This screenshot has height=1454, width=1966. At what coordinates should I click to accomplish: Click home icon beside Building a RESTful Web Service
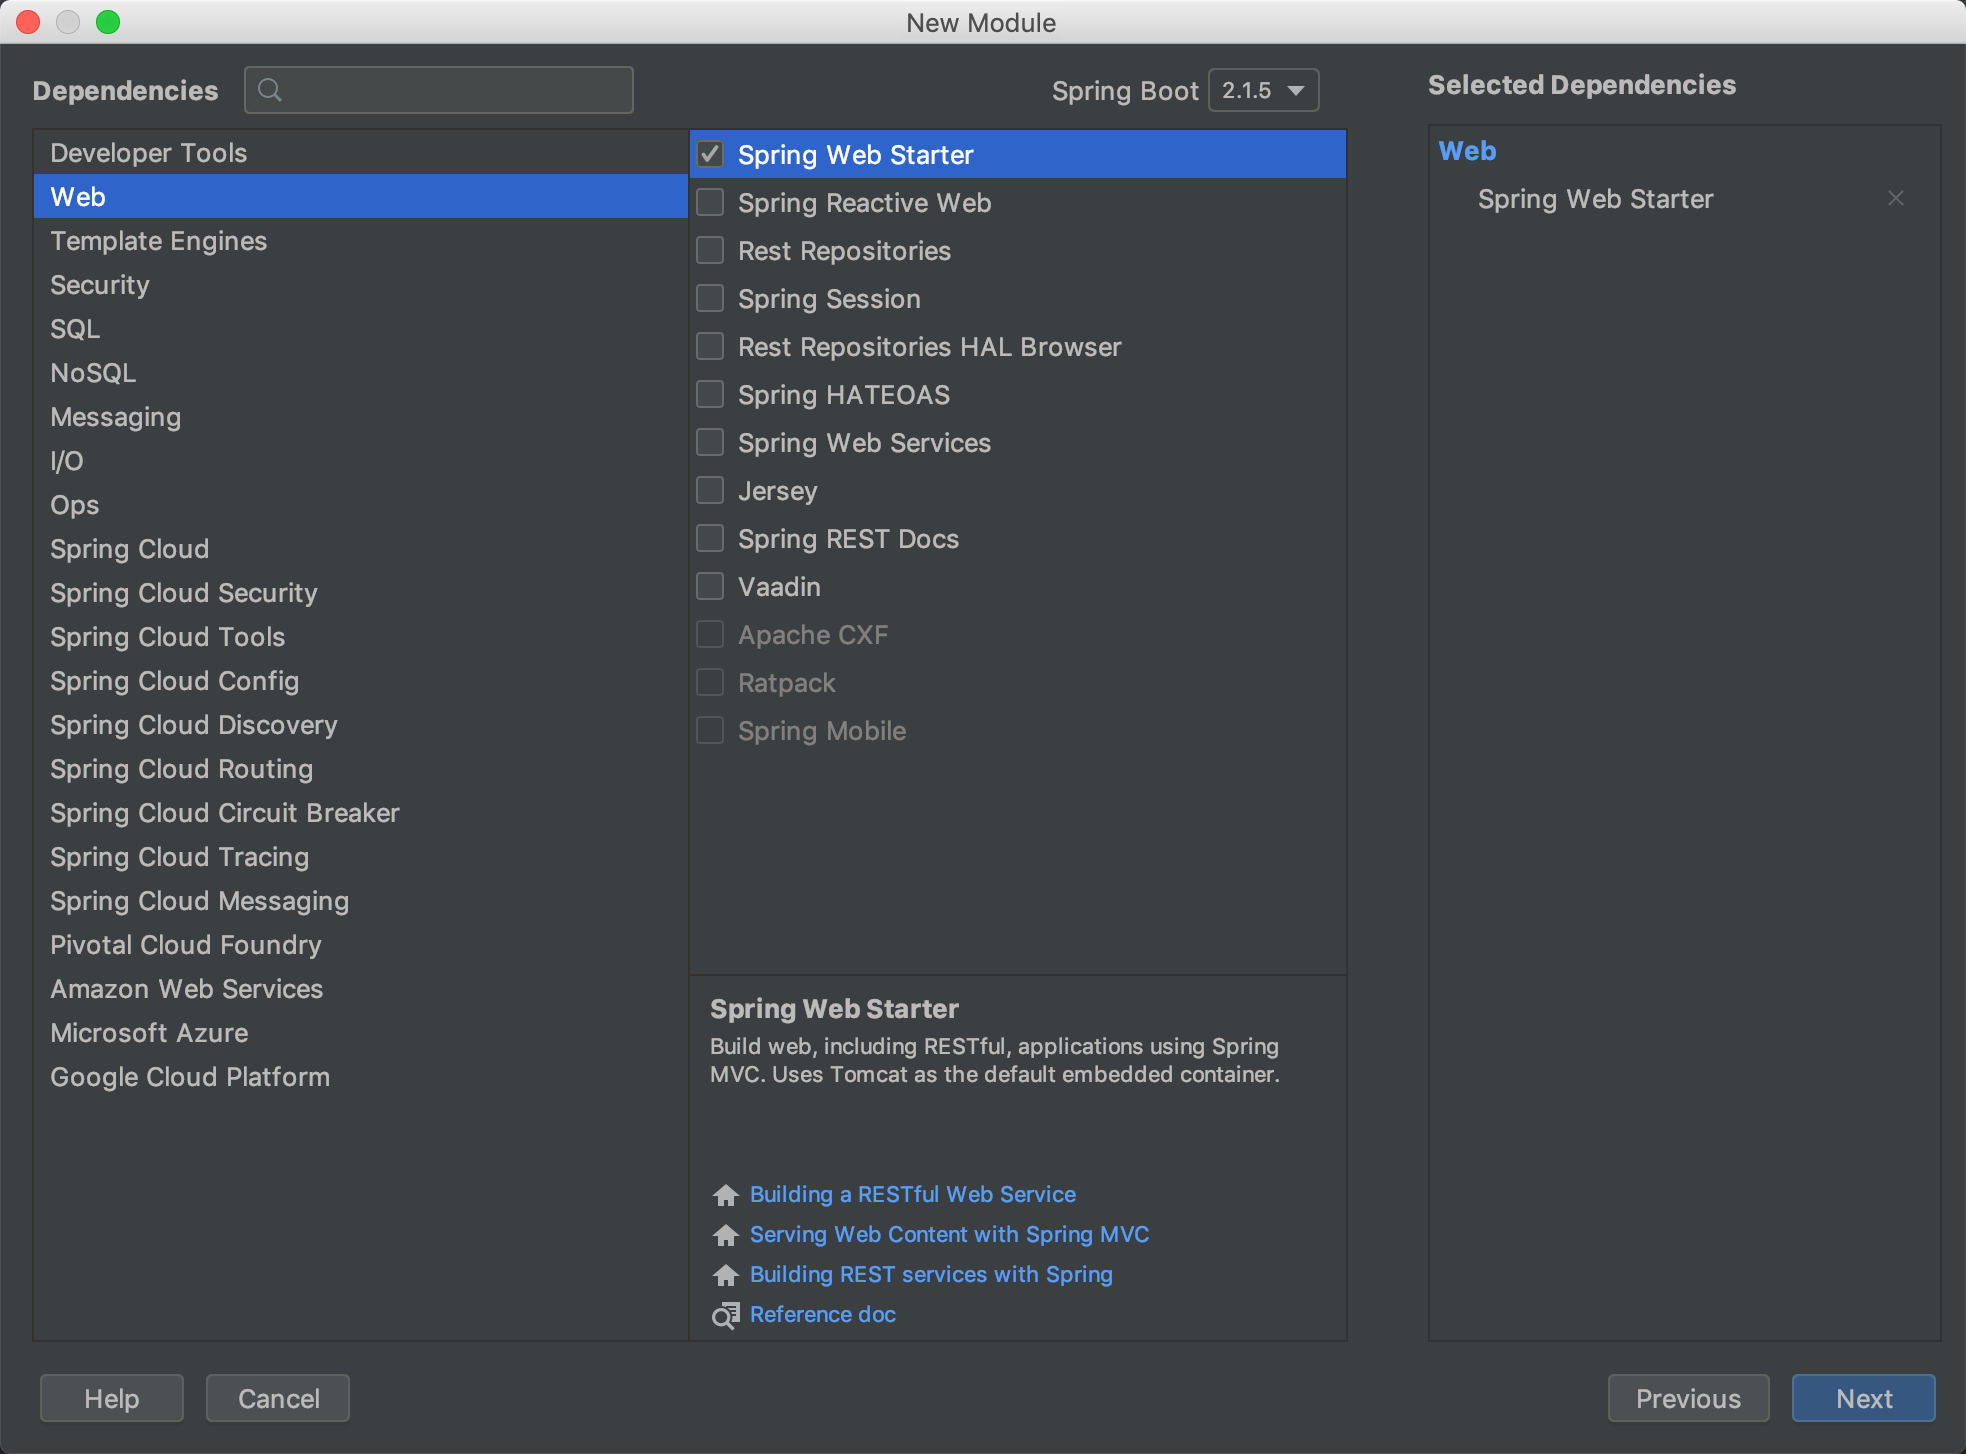coord(726,1195)
